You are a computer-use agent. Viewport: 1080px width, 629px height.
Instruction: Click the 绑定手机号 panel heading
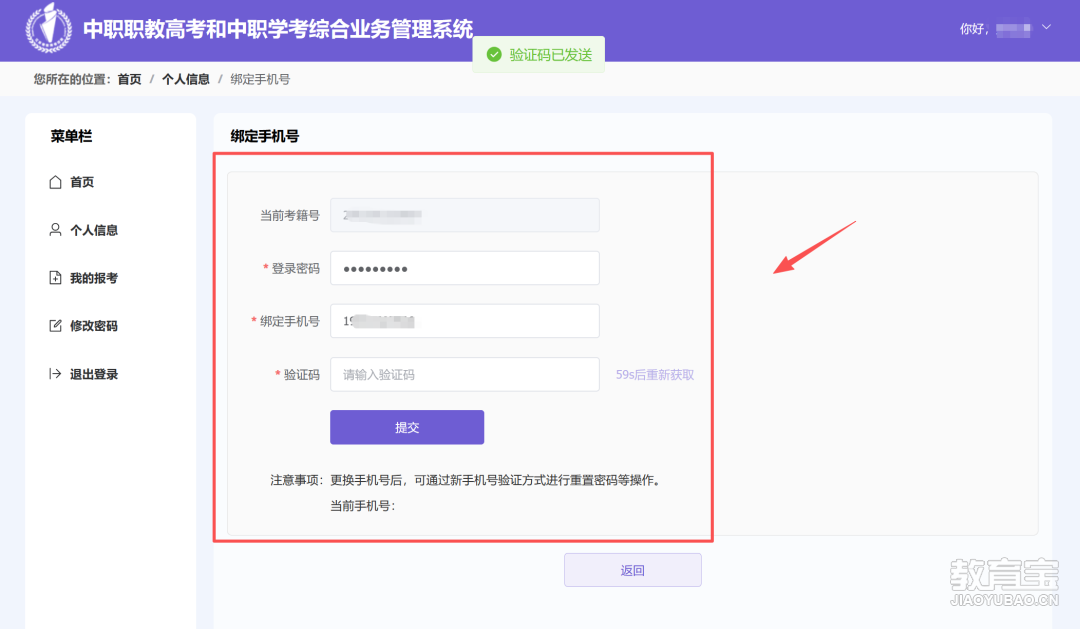pyautogui.click(x=265, y=136)
